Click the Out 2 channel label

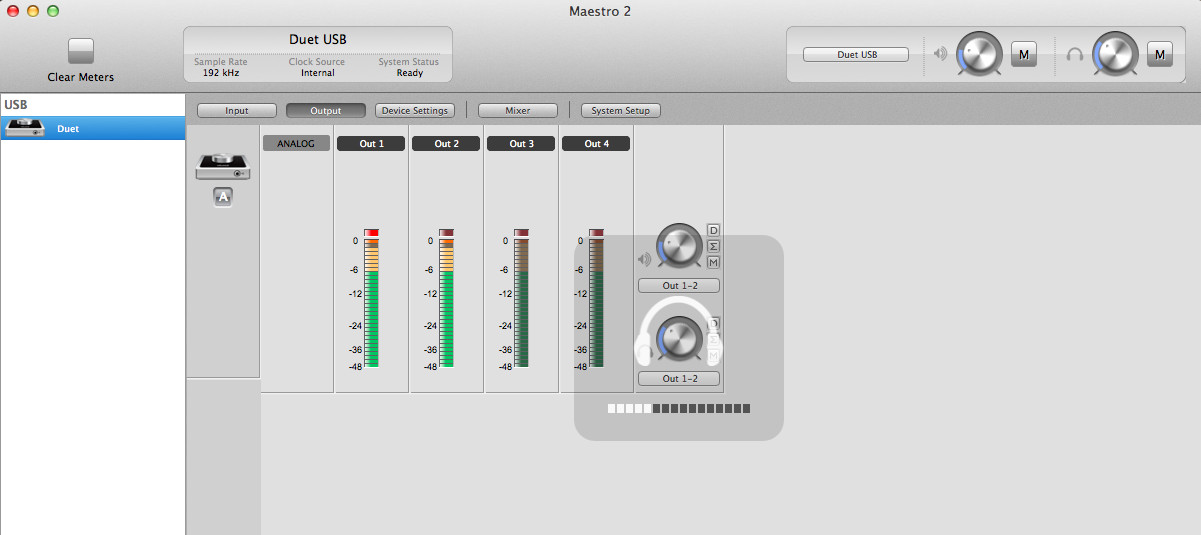pyautogui.click(x=446, y=144)
